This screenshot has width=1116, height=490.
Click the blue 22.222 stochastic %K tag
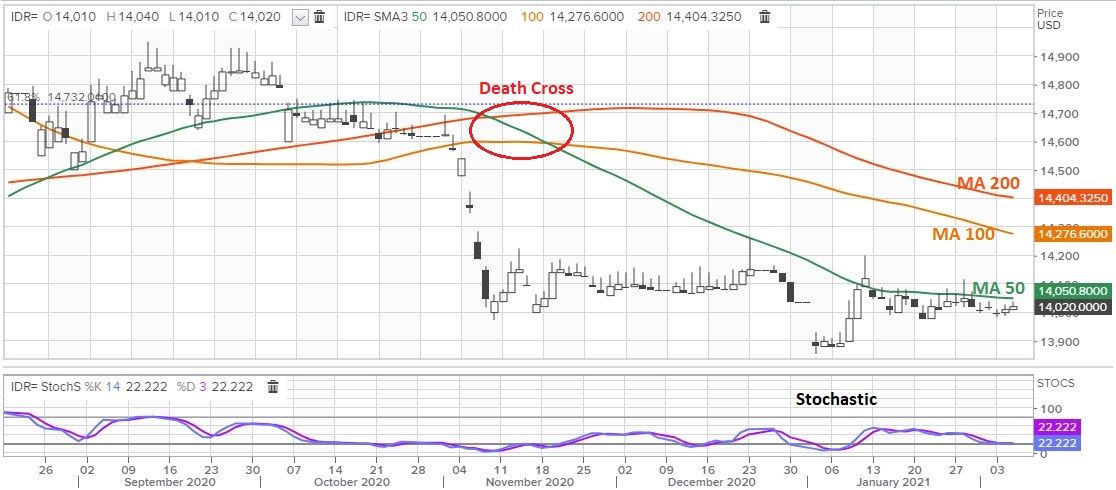[x=1056, y=442]
